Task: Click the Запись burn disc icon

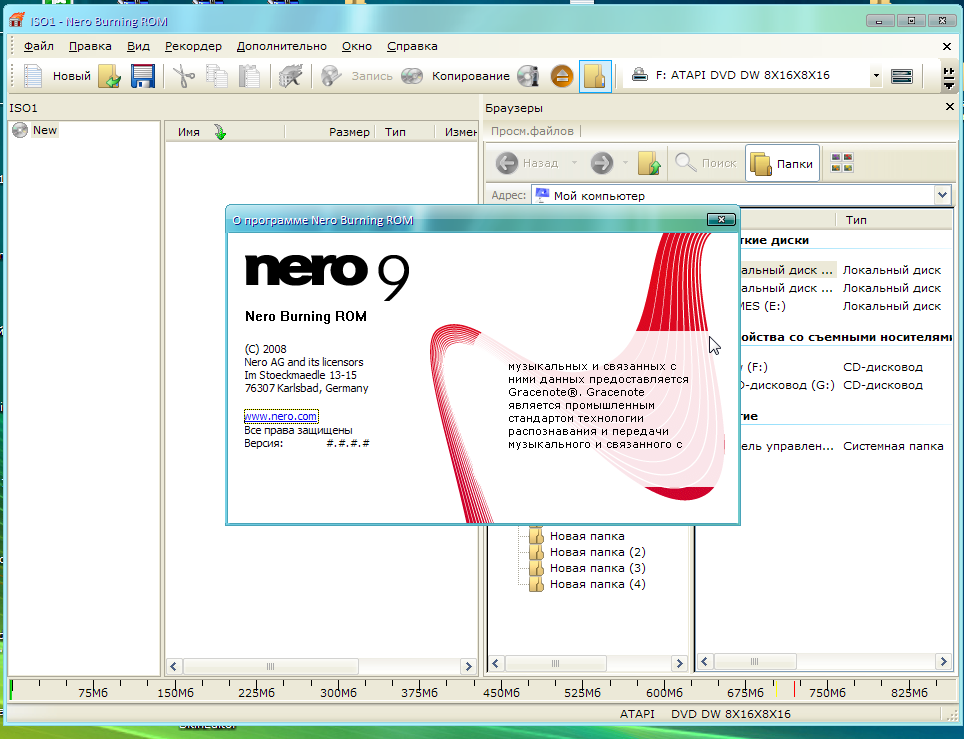Action: click(x=331, y=76)
